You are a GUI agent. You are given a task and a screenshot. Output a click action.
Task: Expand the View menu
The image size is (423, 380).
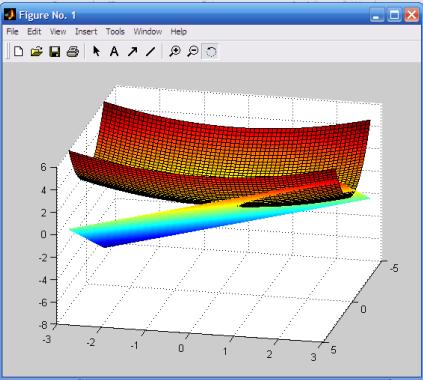click(58, 32)
